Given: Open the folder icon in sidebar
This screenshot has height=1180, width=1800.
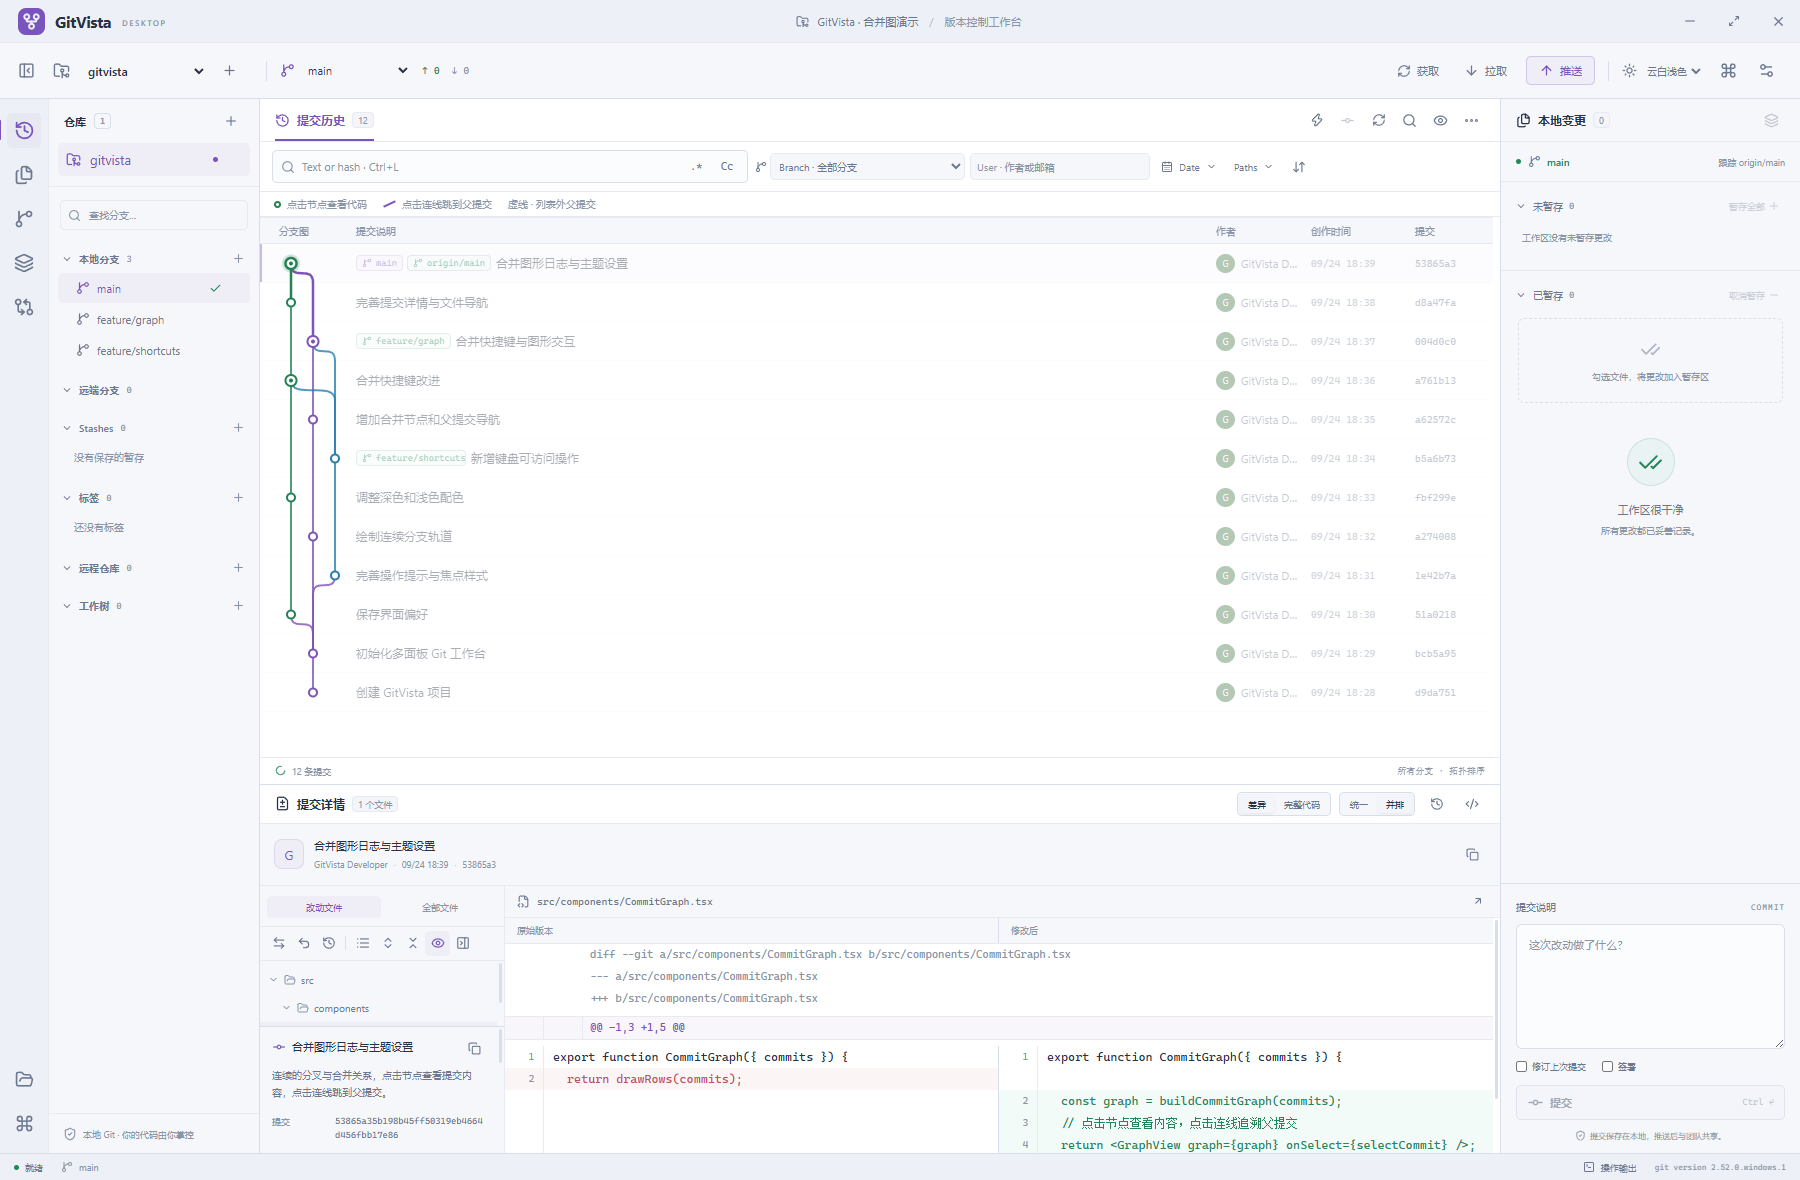Looking at the screenshot, I should [x=24, y=1079].
